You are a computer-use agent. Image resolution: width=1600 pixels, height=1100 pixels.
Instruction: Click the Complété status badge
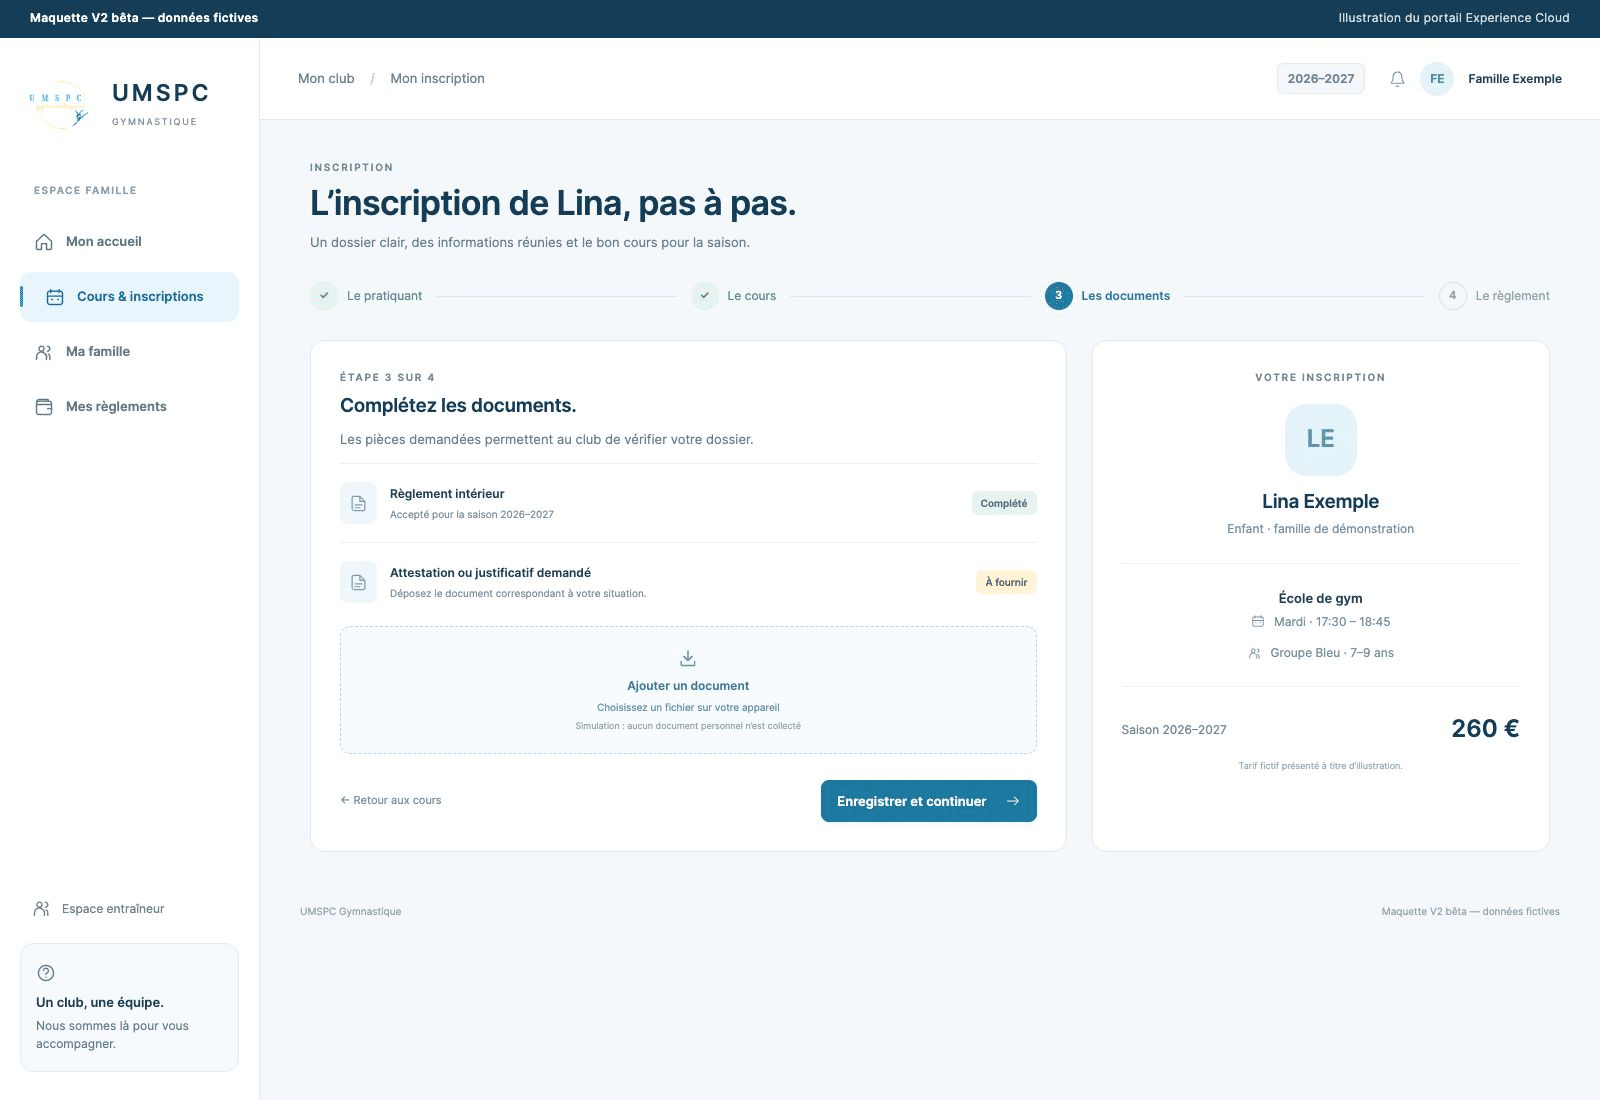[x=1004, y=503]
